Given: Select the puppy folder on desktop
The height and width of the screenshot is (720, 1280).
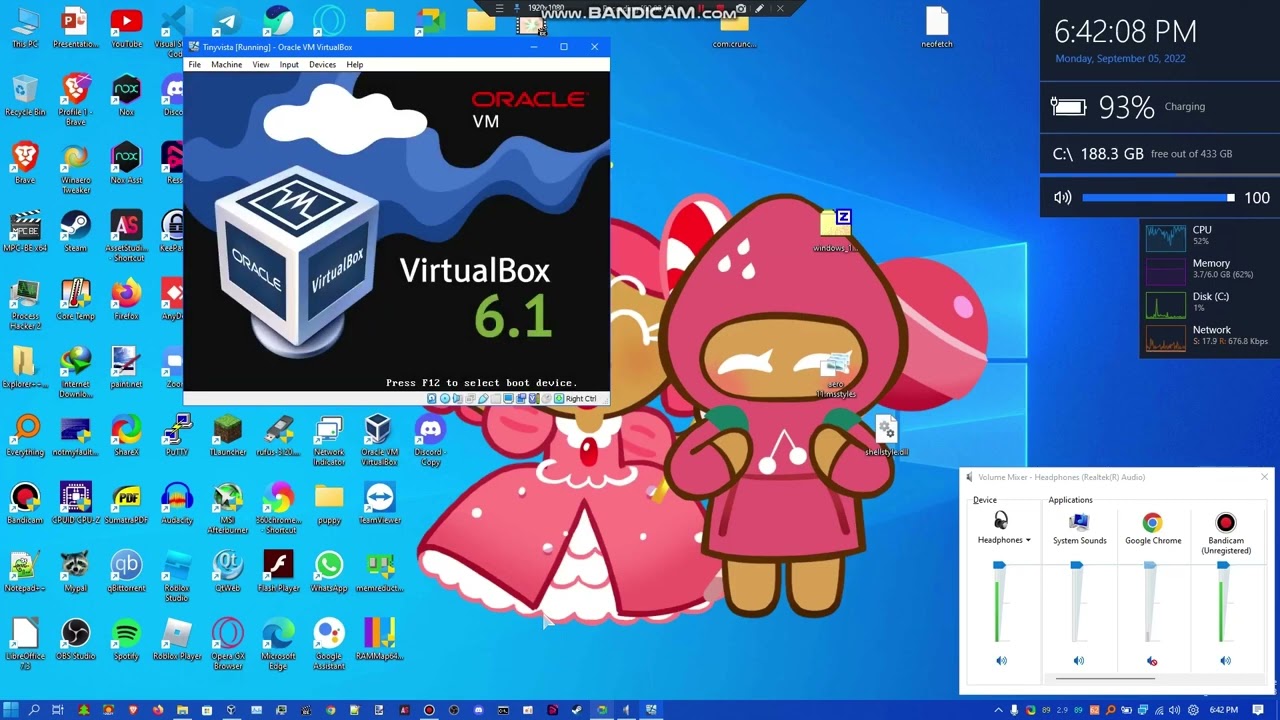Looking at the screenshot, I should coord(328,502).
